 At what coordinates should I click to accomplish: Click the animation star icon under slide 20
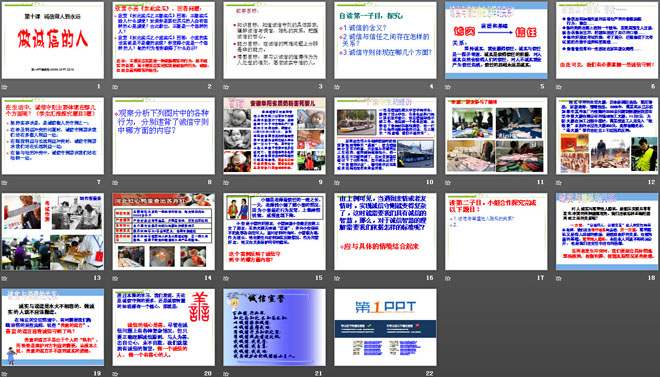(x=115, y=374)
